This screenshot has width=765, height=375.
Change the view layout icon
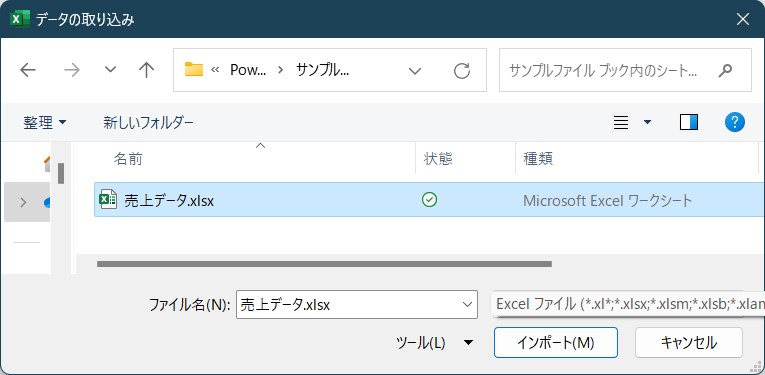621,122
